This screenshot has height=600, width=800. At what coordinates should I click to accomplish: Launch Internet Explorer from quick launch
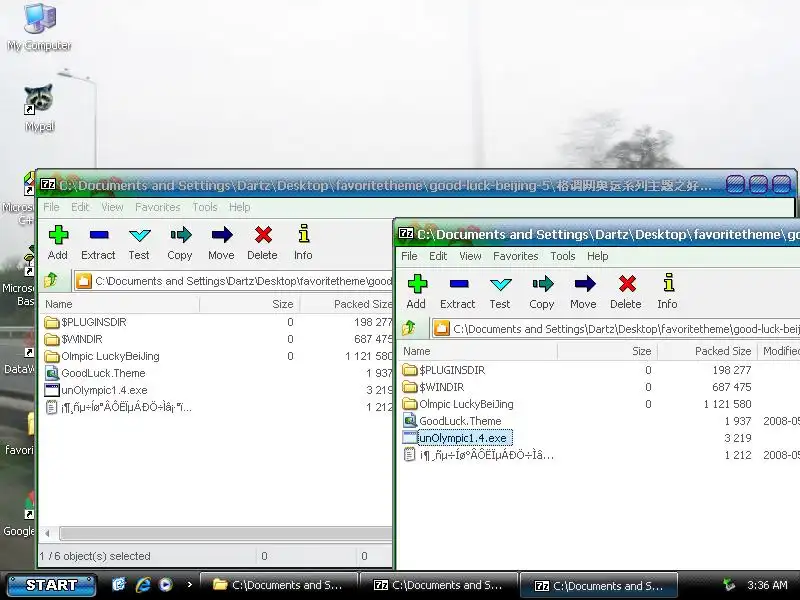(x=142, y=585)
